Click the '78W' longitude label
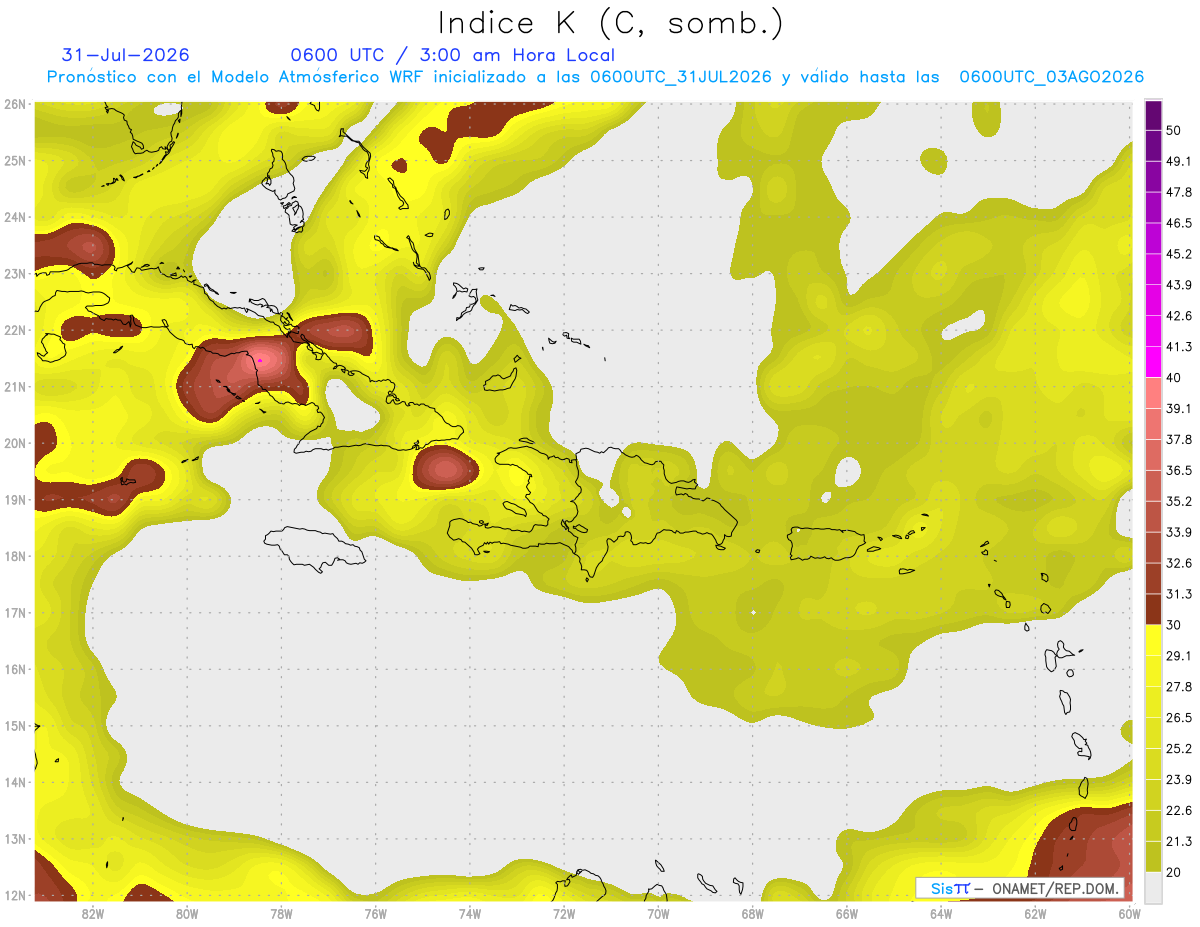 pyautogui.click(x=281, y=913)
